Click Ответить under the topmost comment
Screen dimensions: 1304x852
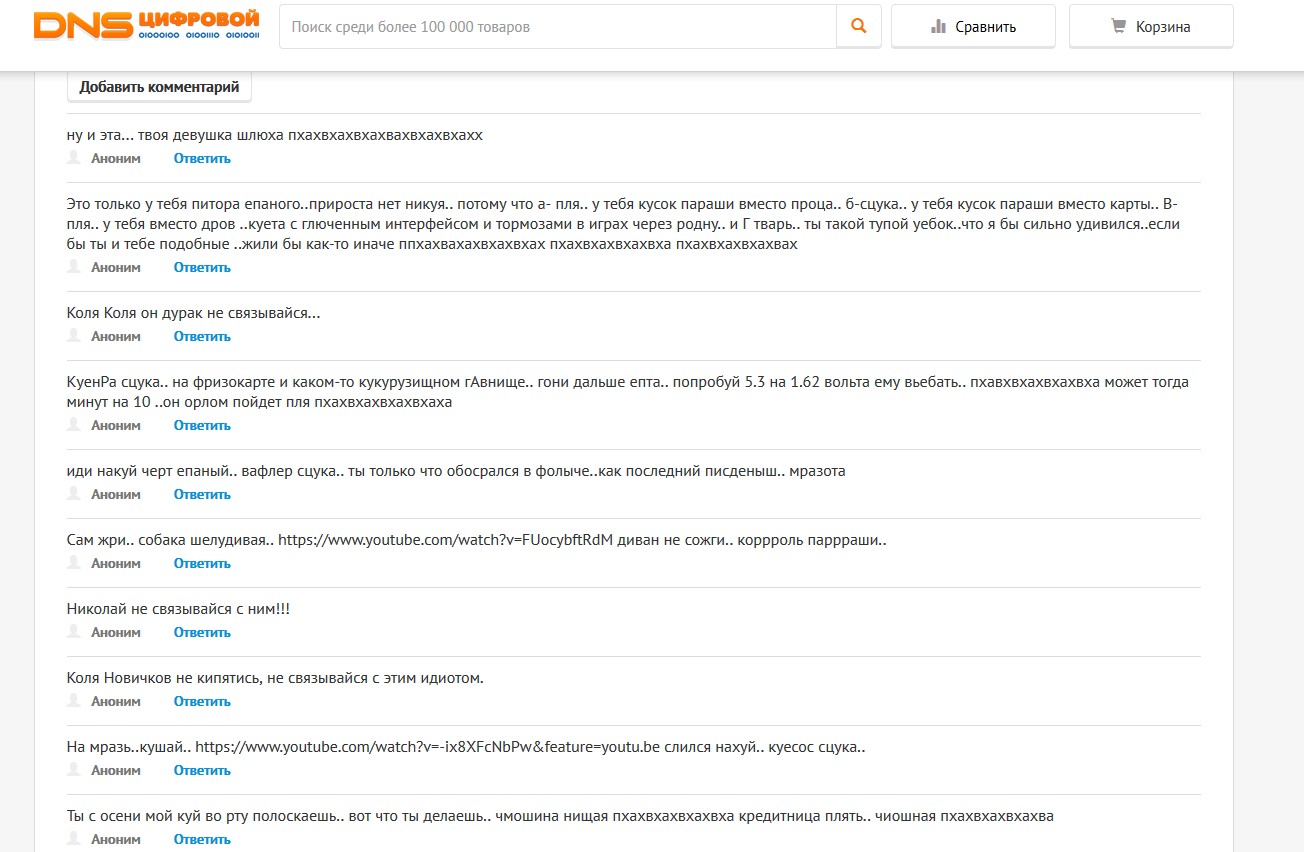pos(202,158)
